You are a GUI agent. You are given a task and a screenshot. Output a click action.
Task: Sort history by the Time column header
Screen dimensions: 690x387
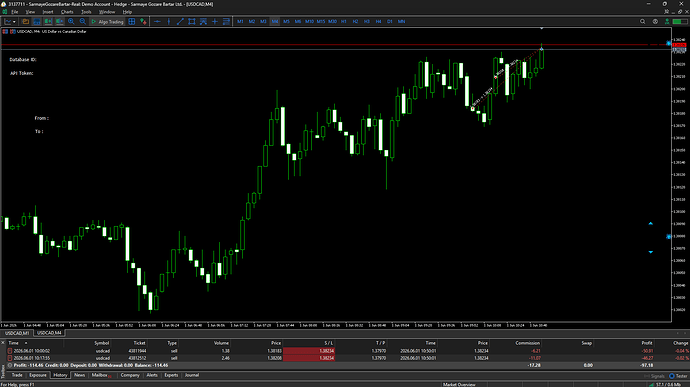(14, 343)
